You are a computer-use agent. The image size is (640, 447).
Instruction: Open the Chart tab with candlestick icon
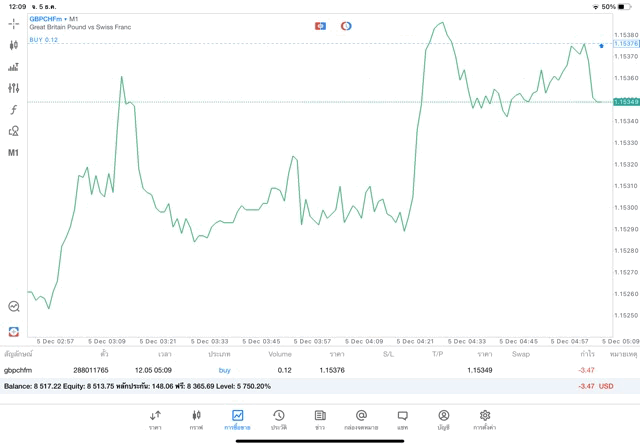196,420
